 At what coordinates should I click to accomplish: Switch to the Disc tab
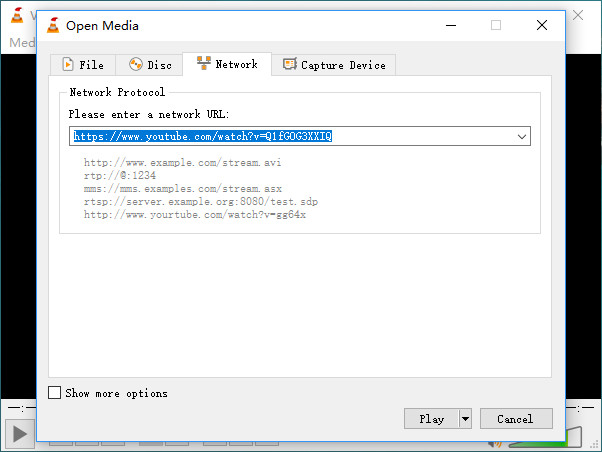(x=150, y=65)
